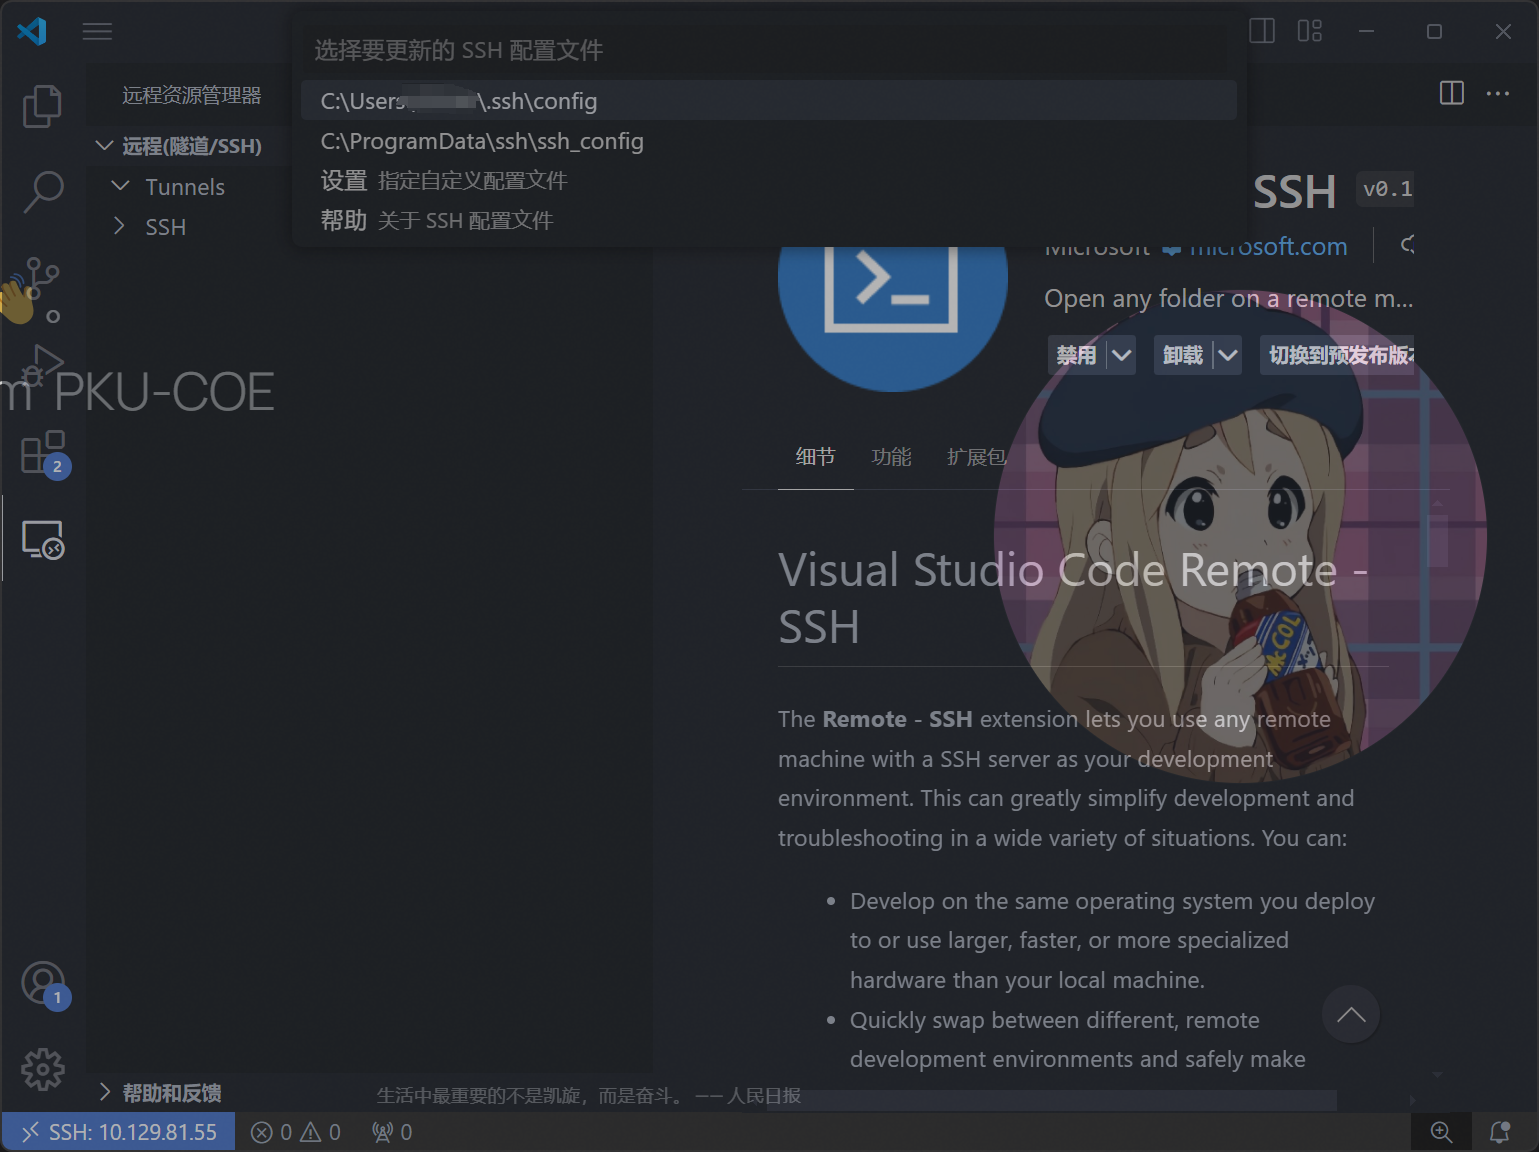The image size is (1539, 1152).
Task: Select C:\ProgramData\ssh\ssh_config option
Action: [x=768, y=141]
